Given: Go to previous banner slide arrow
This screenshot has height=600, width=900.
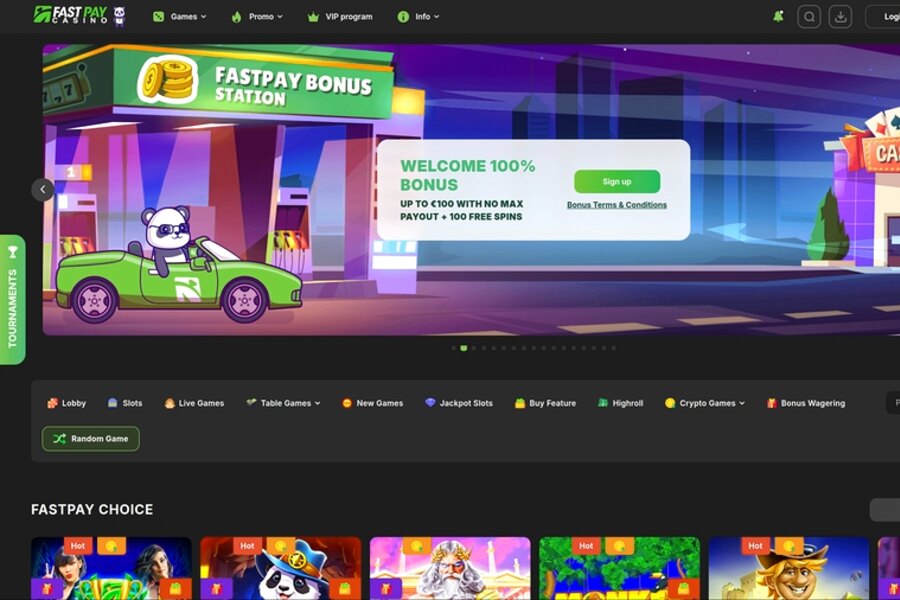Looking at the screenshot, I should pos(42,189).
